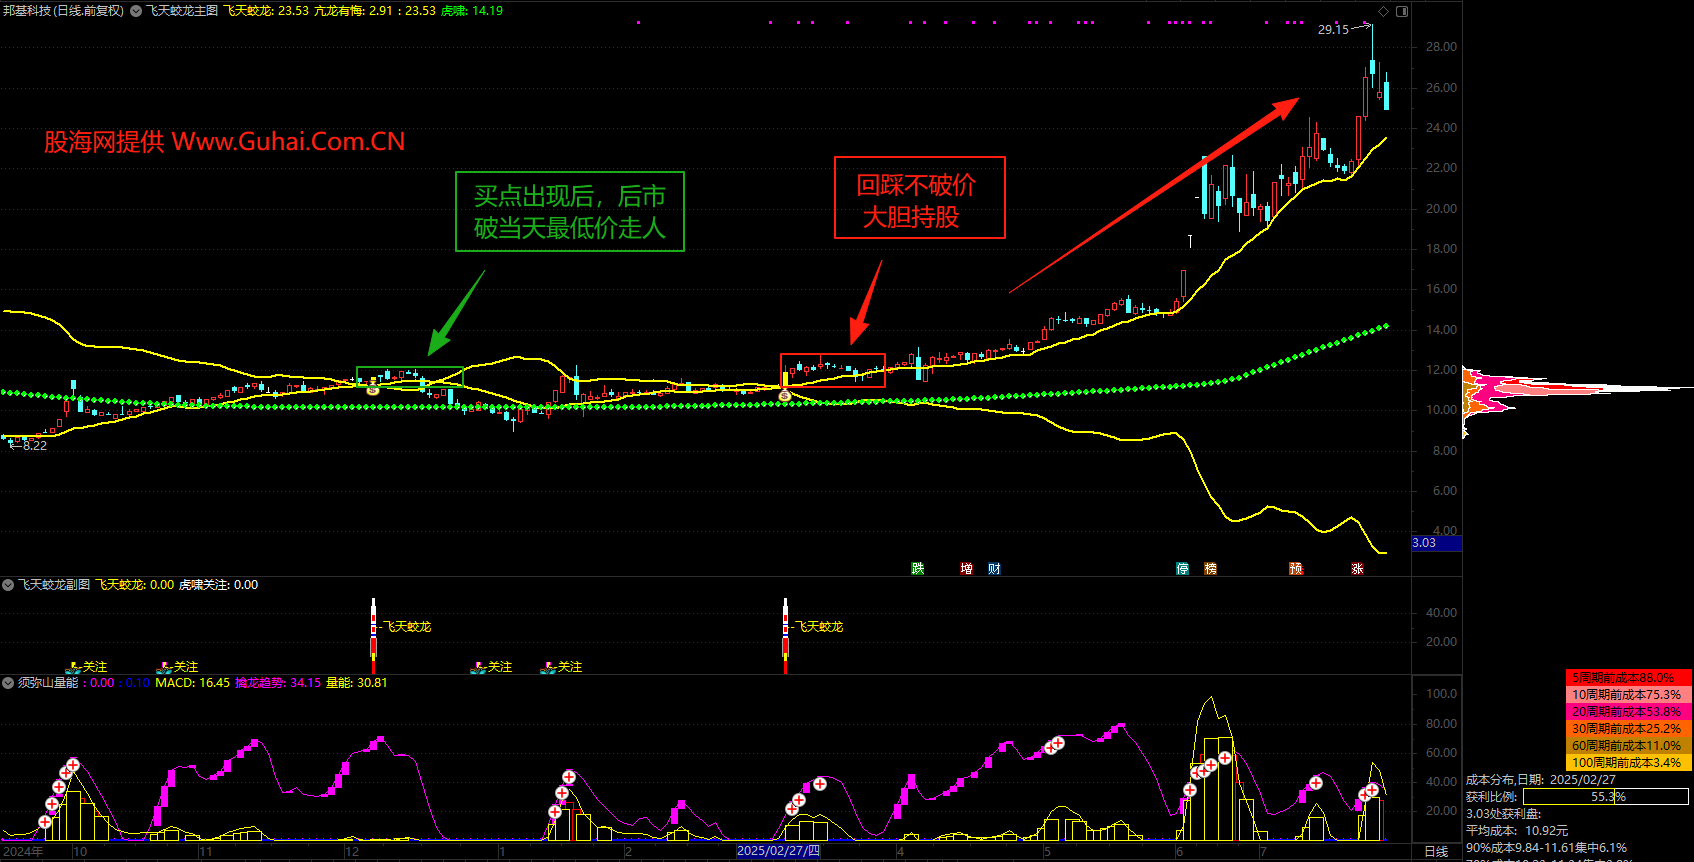1694x862 pixels.
Task: Click the orange 榜 info marker
Action: coord(1211,568)
